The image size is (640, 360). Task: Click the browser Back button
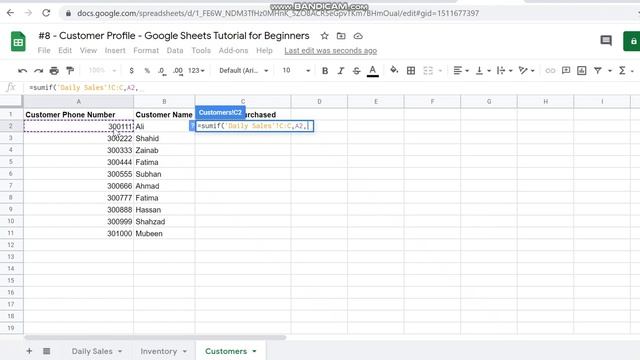coord(10,13)
